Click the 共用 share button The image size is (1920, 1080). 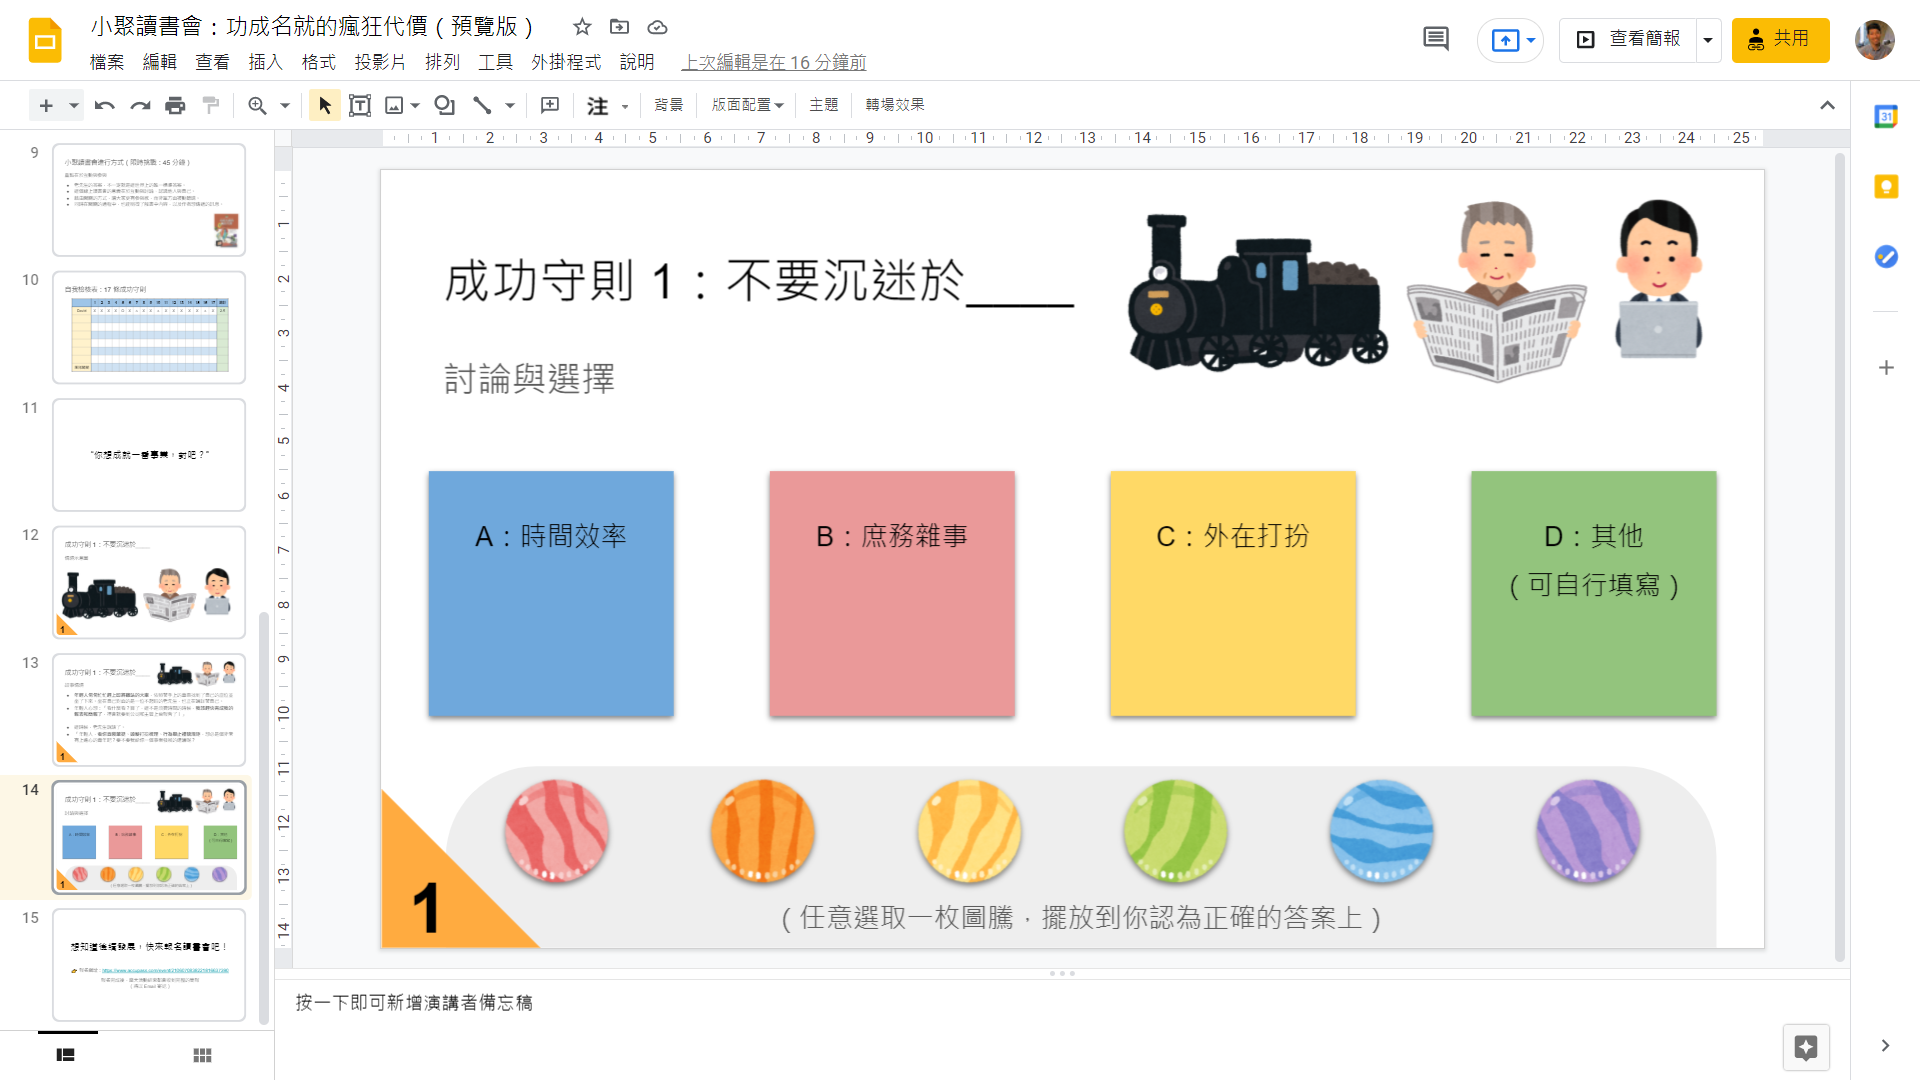(1780, 40)
